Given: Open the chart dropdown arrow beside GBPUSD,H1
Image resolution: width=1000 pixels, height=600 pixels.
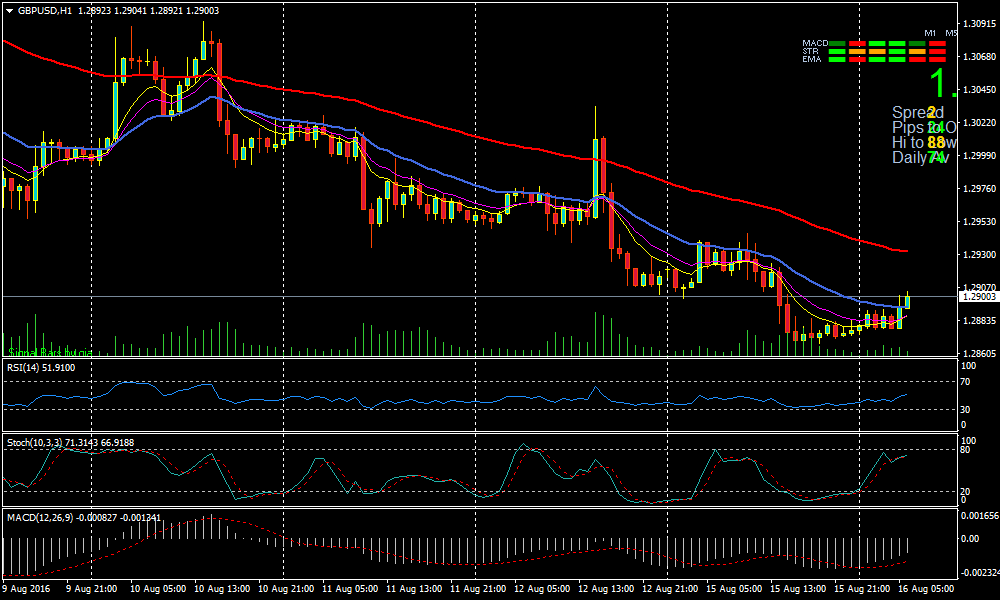Looking at the screenshot, I should [9, 10].
